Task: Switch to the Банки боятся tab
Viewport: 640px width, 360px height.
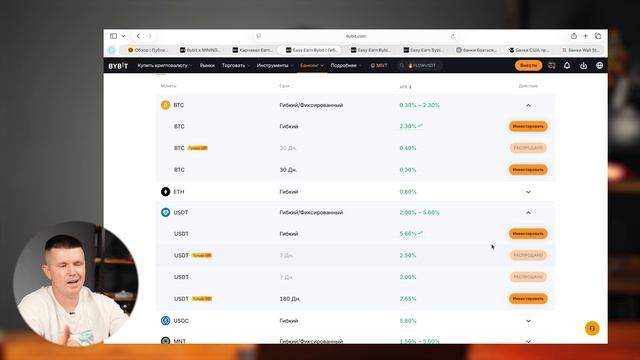Action: point(476,50)
